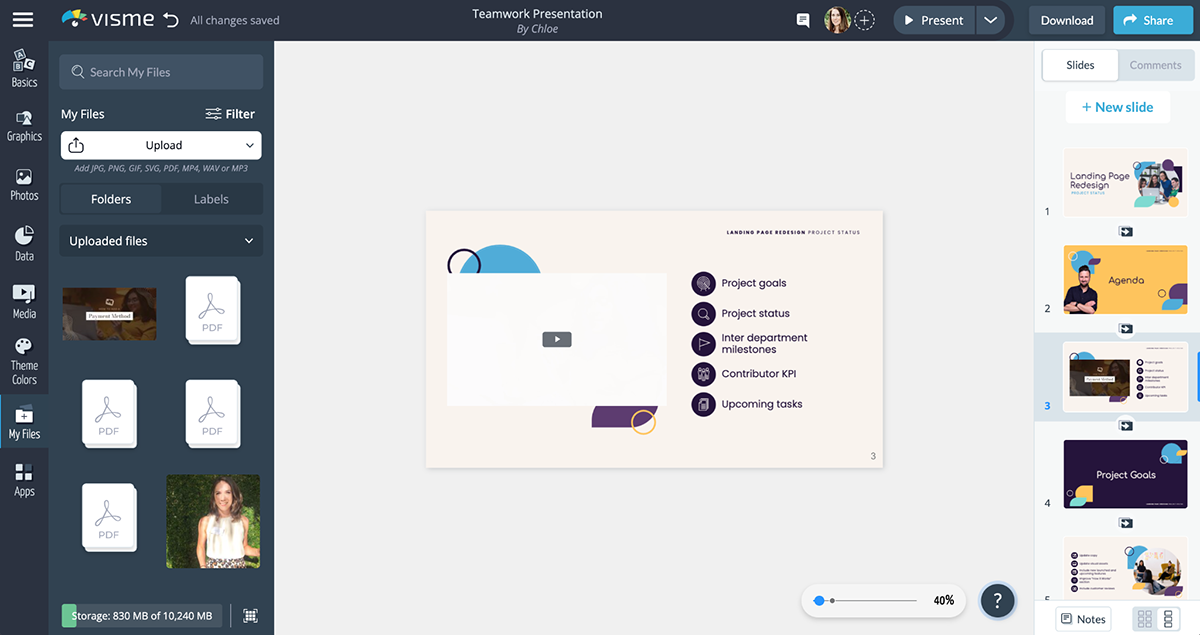Click the undo arrow icon

171,20
